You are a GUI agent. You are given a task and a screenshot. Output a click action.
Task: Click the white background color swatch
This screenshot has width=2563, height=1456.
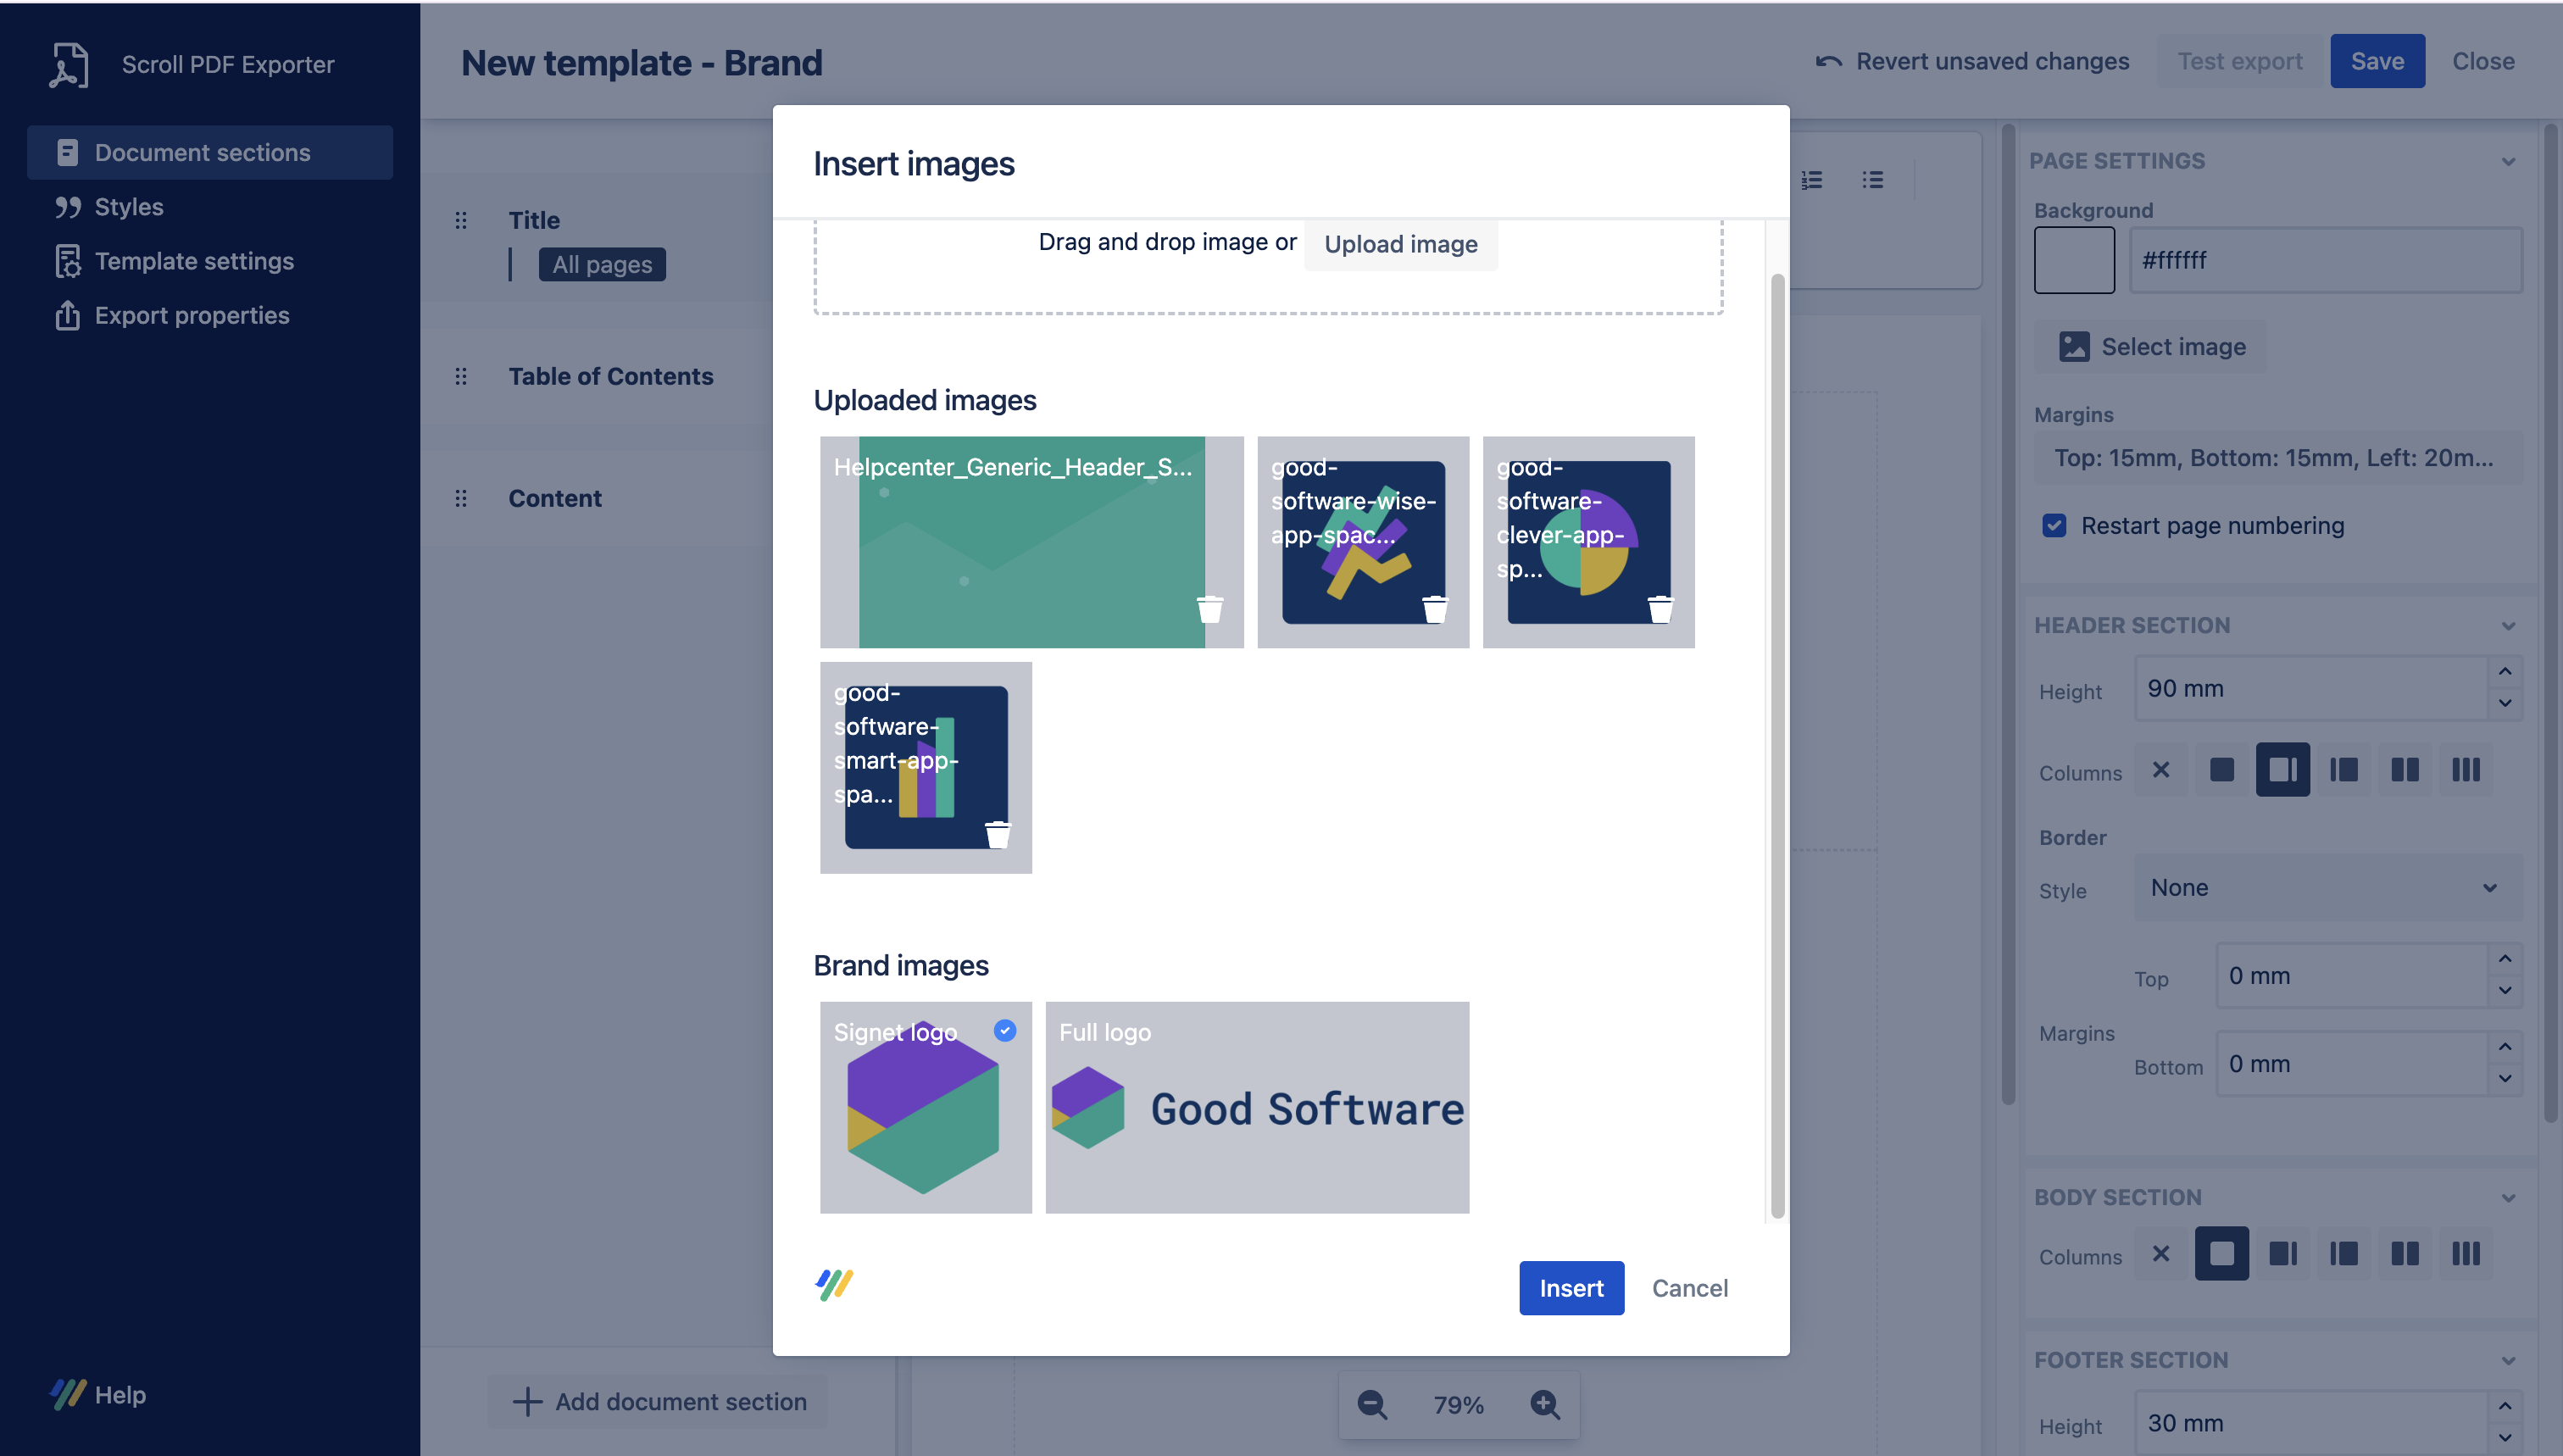[x=2074, y=260]
